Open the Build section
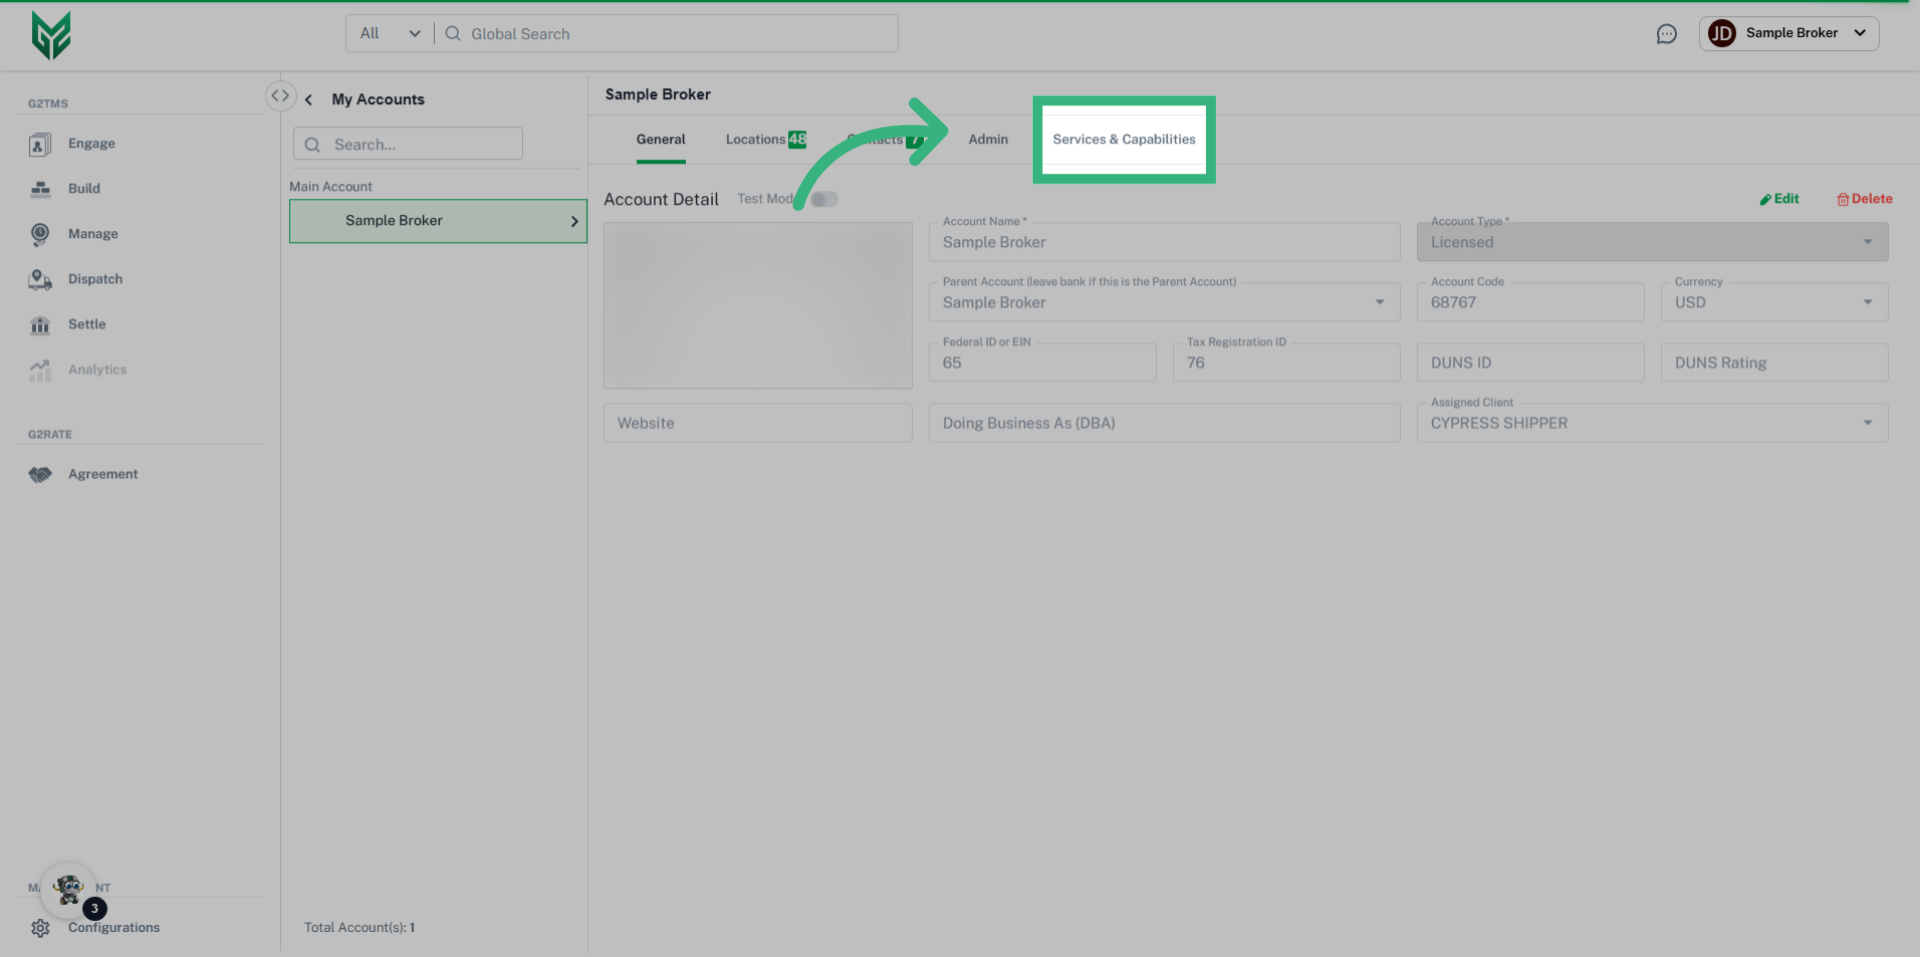Screen dimensions: 1920x957 [40, 188]
